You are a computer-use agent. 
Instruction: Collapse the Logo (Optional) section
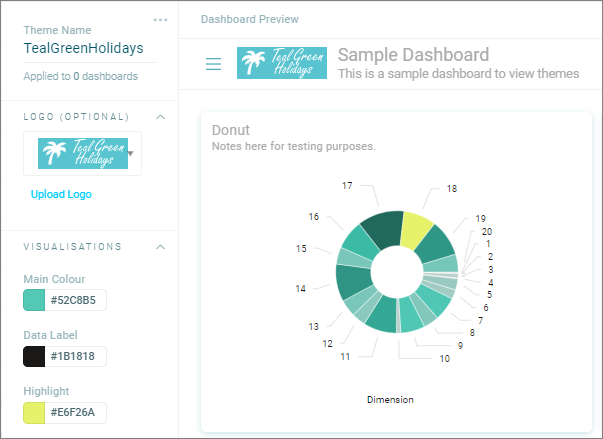tap(160, 117)
